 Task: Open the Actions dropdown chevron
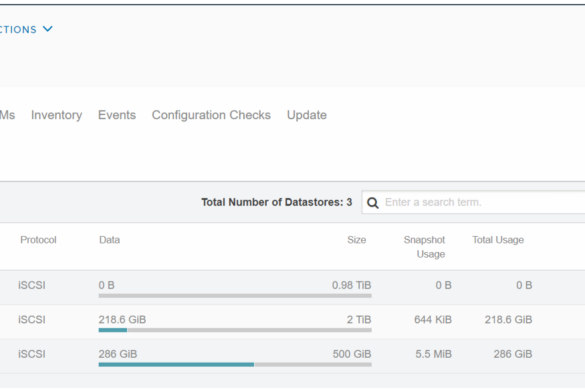[48, 29]
